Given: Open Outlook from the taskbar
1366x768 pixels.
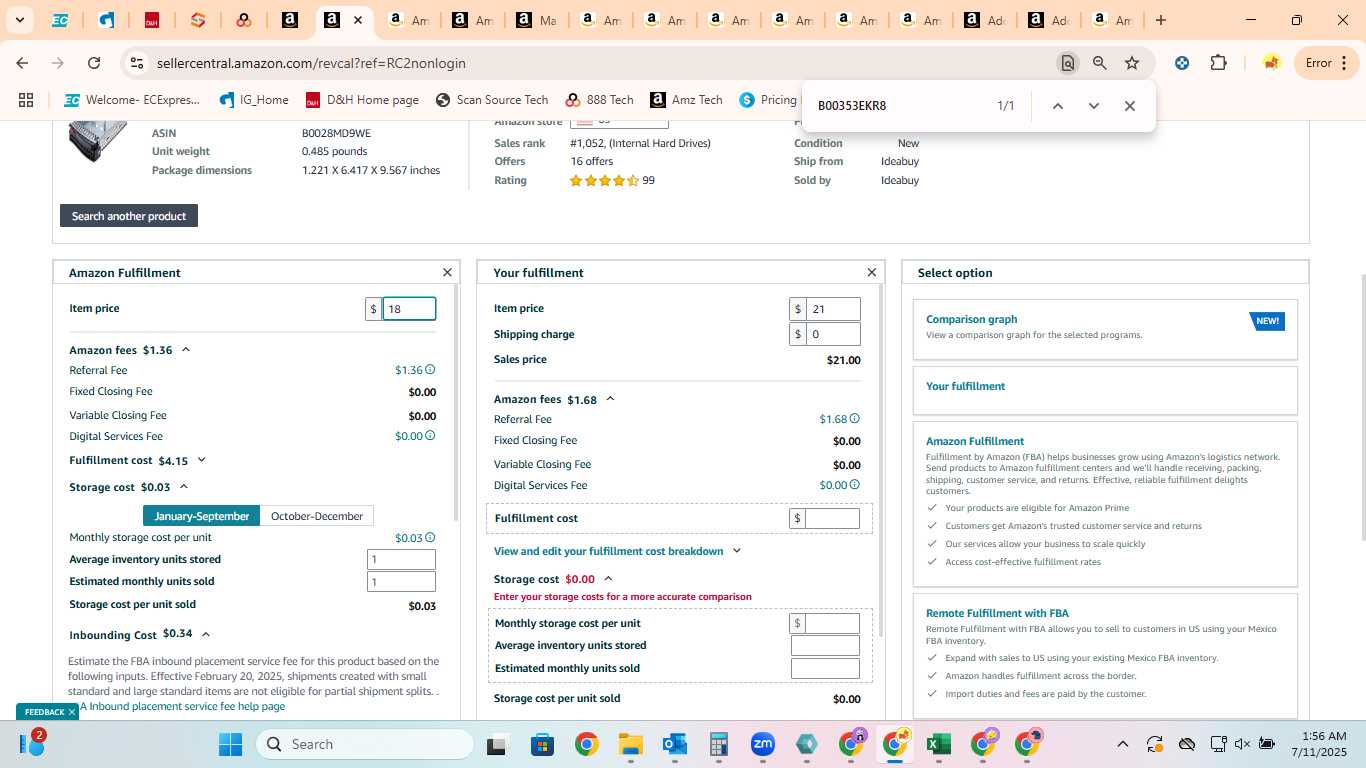Looking at the screenshot, I should tap(674, 744).
